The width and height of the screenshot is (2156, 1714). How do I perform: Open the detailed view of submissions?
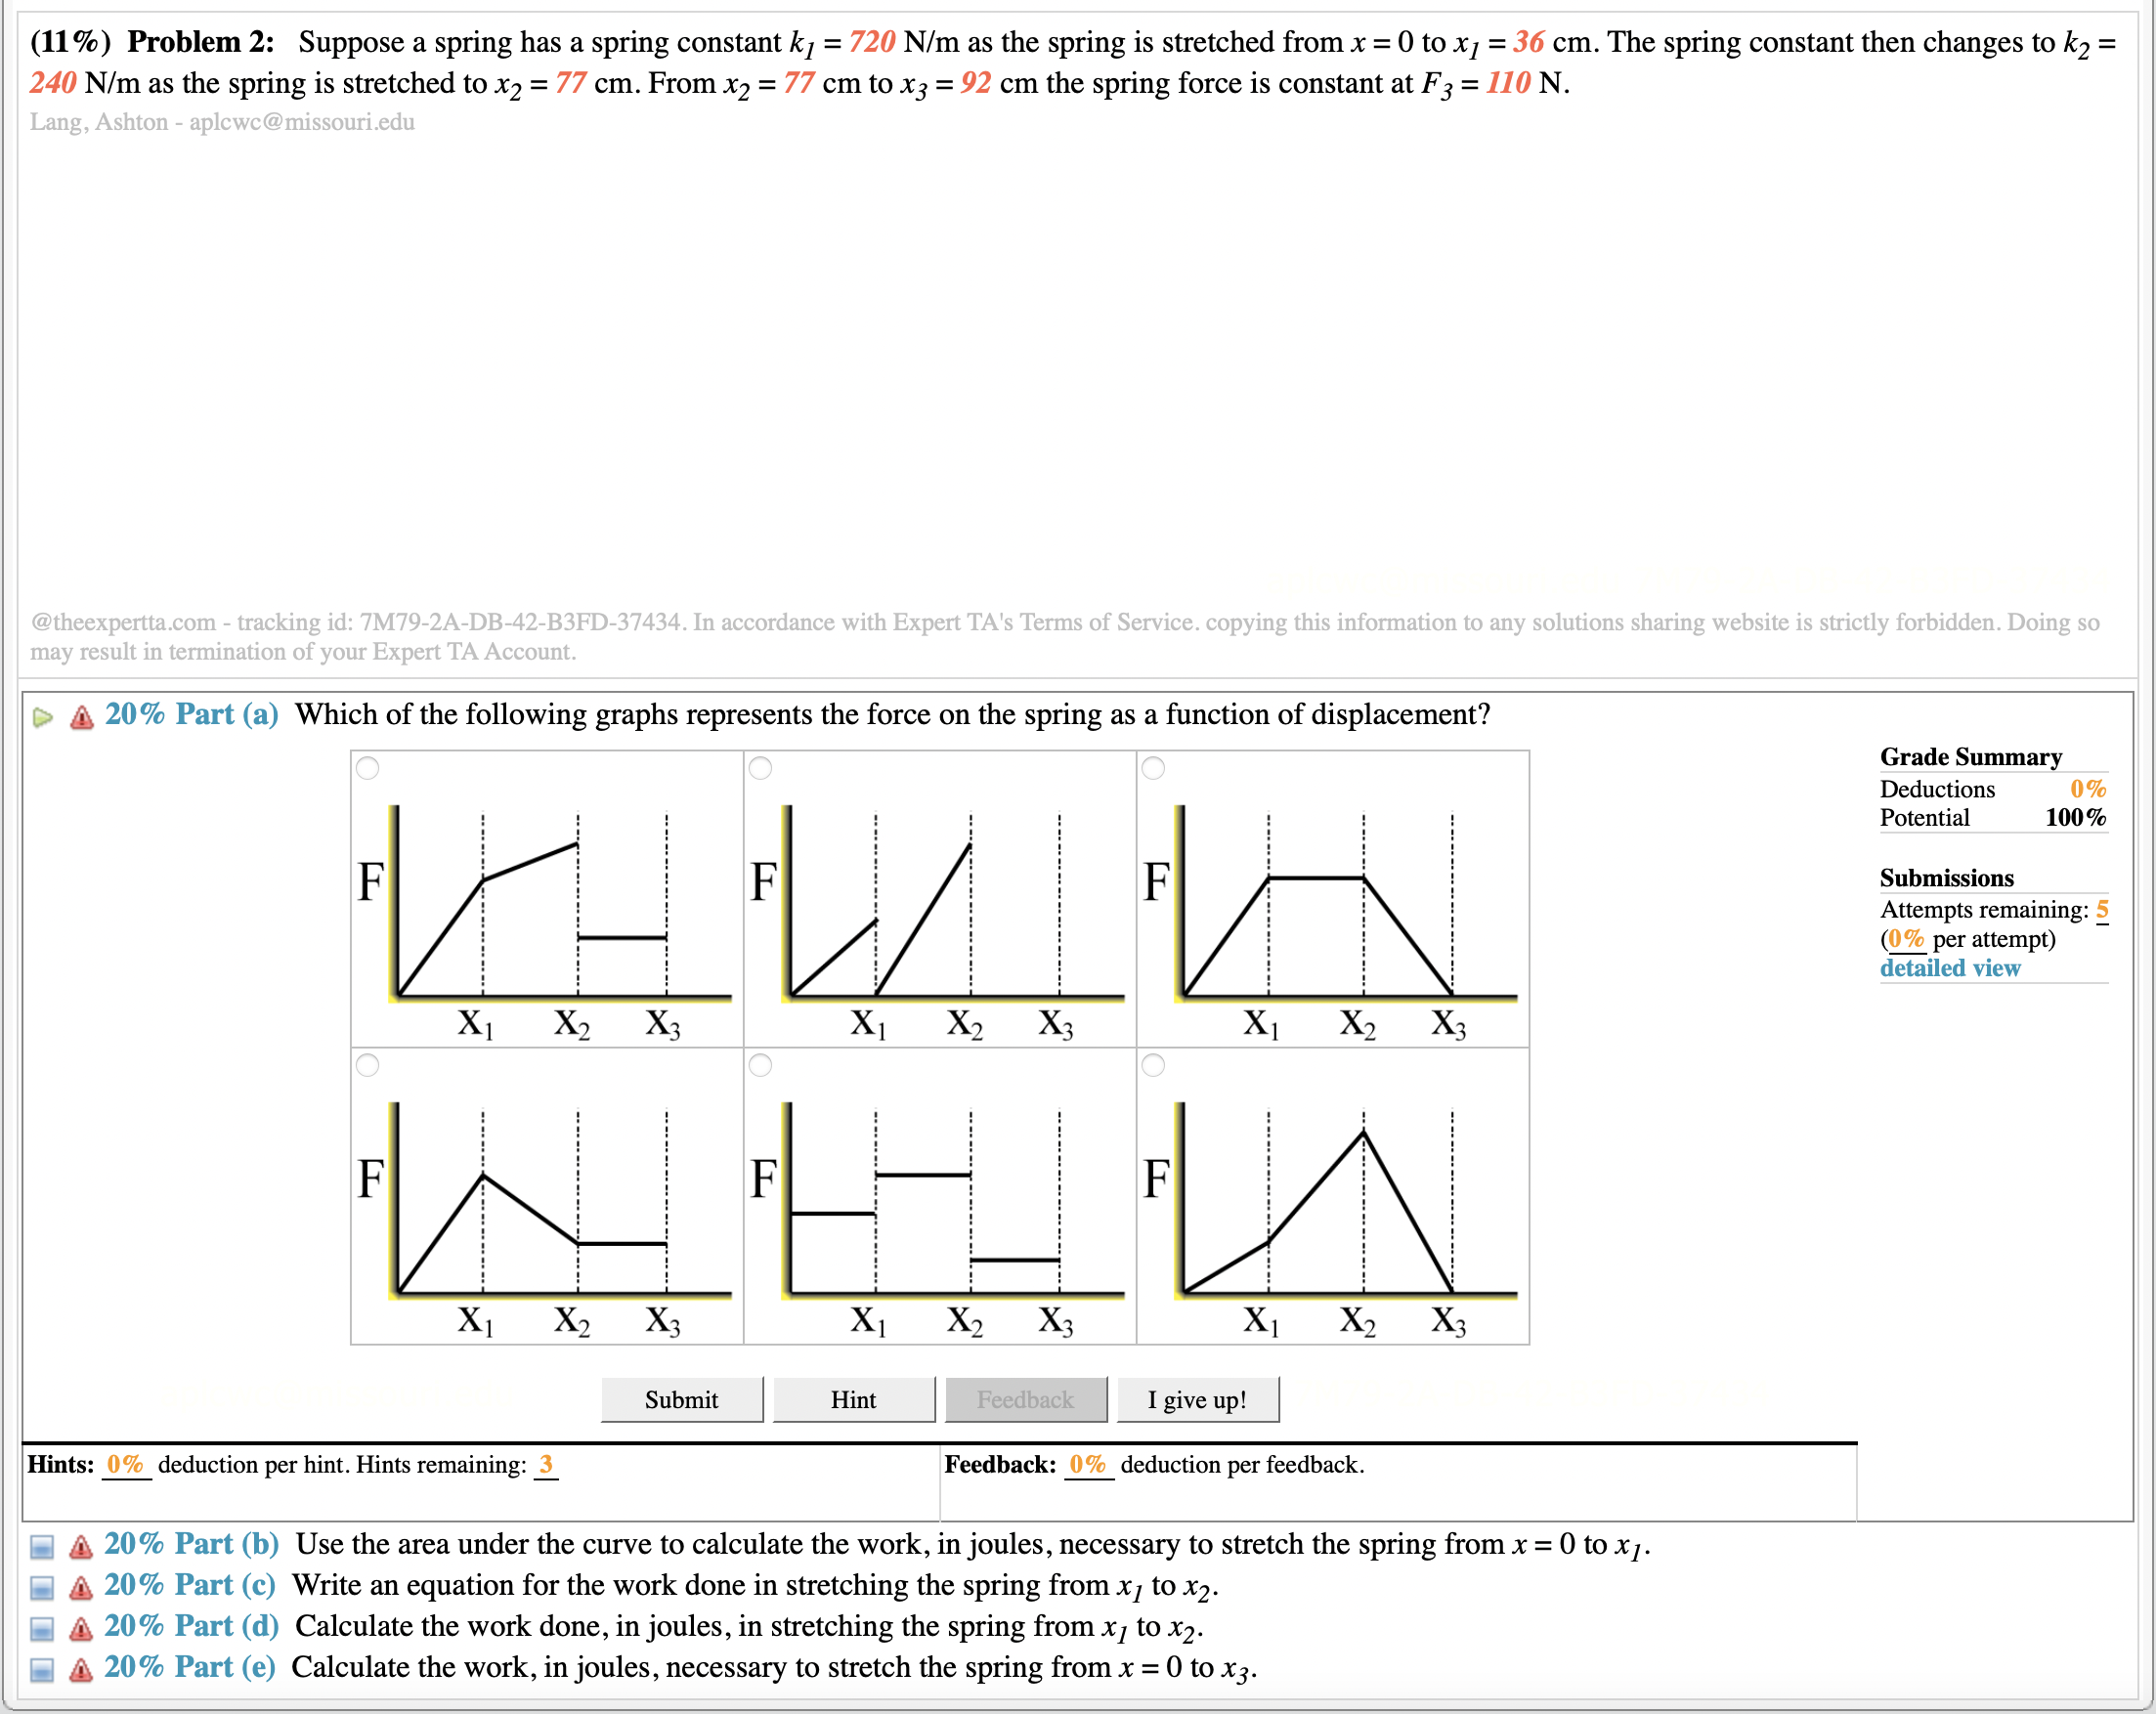coord(1949,967)
